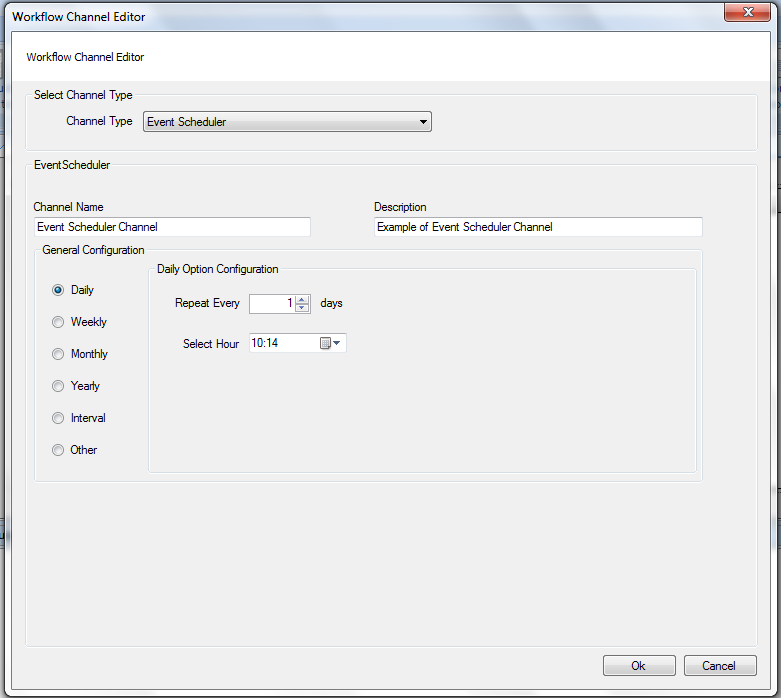781x698 pixels.
Task: Click the Select Channel Type label
Action: click(x=83, y=95)
